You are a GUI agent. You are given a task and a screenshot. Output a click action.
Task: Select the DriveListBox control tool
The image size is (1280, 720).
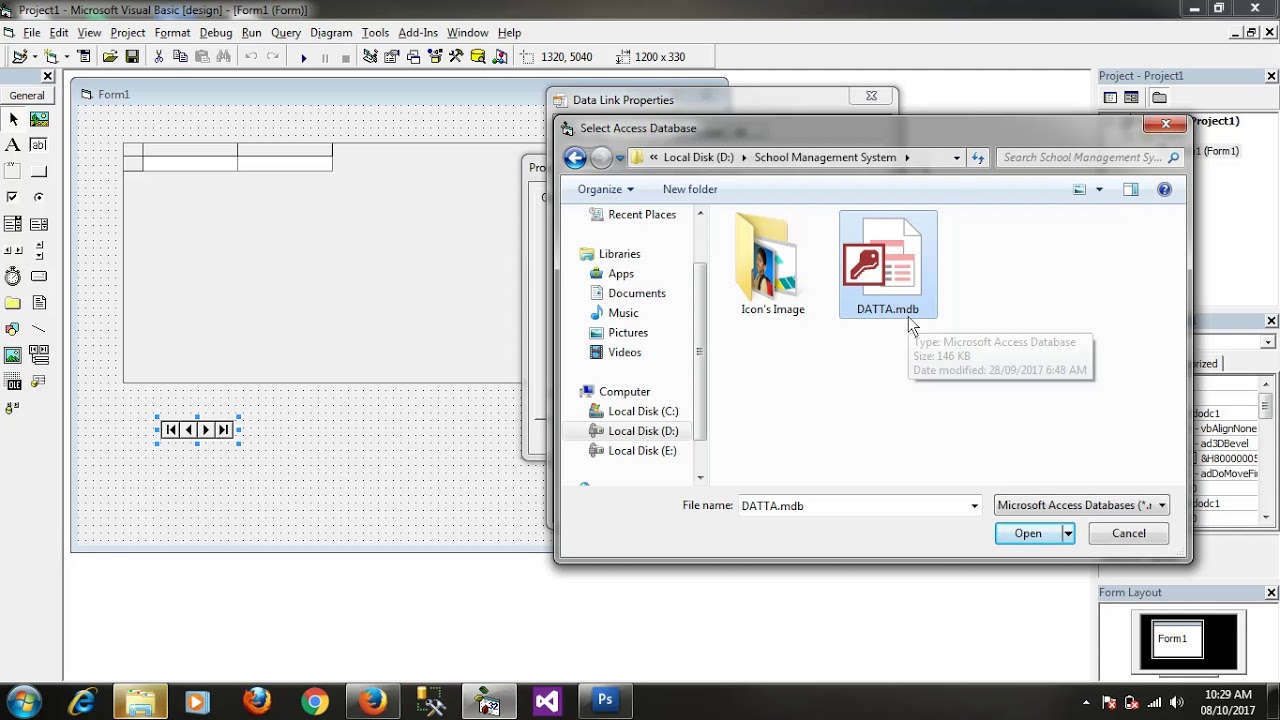39,276
